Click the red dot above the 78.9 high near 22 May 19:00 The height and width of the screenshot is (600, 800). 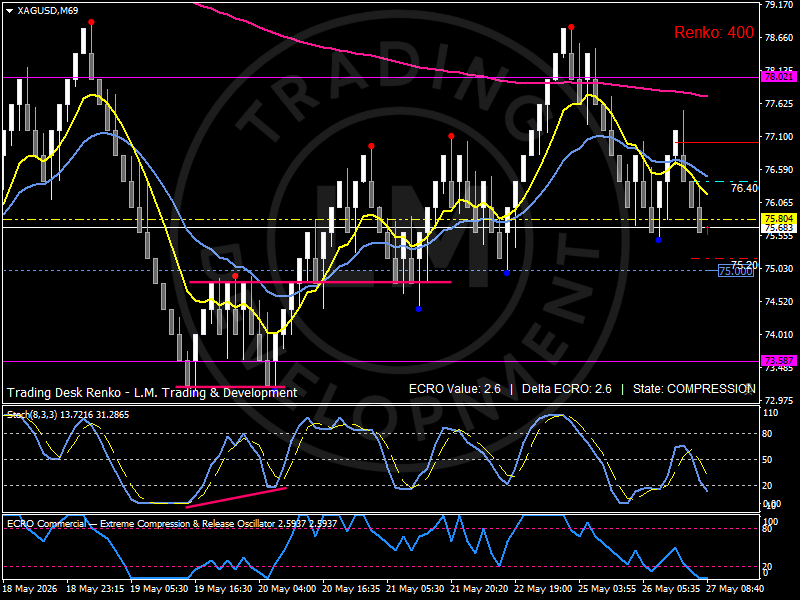(x=571, y=27)
